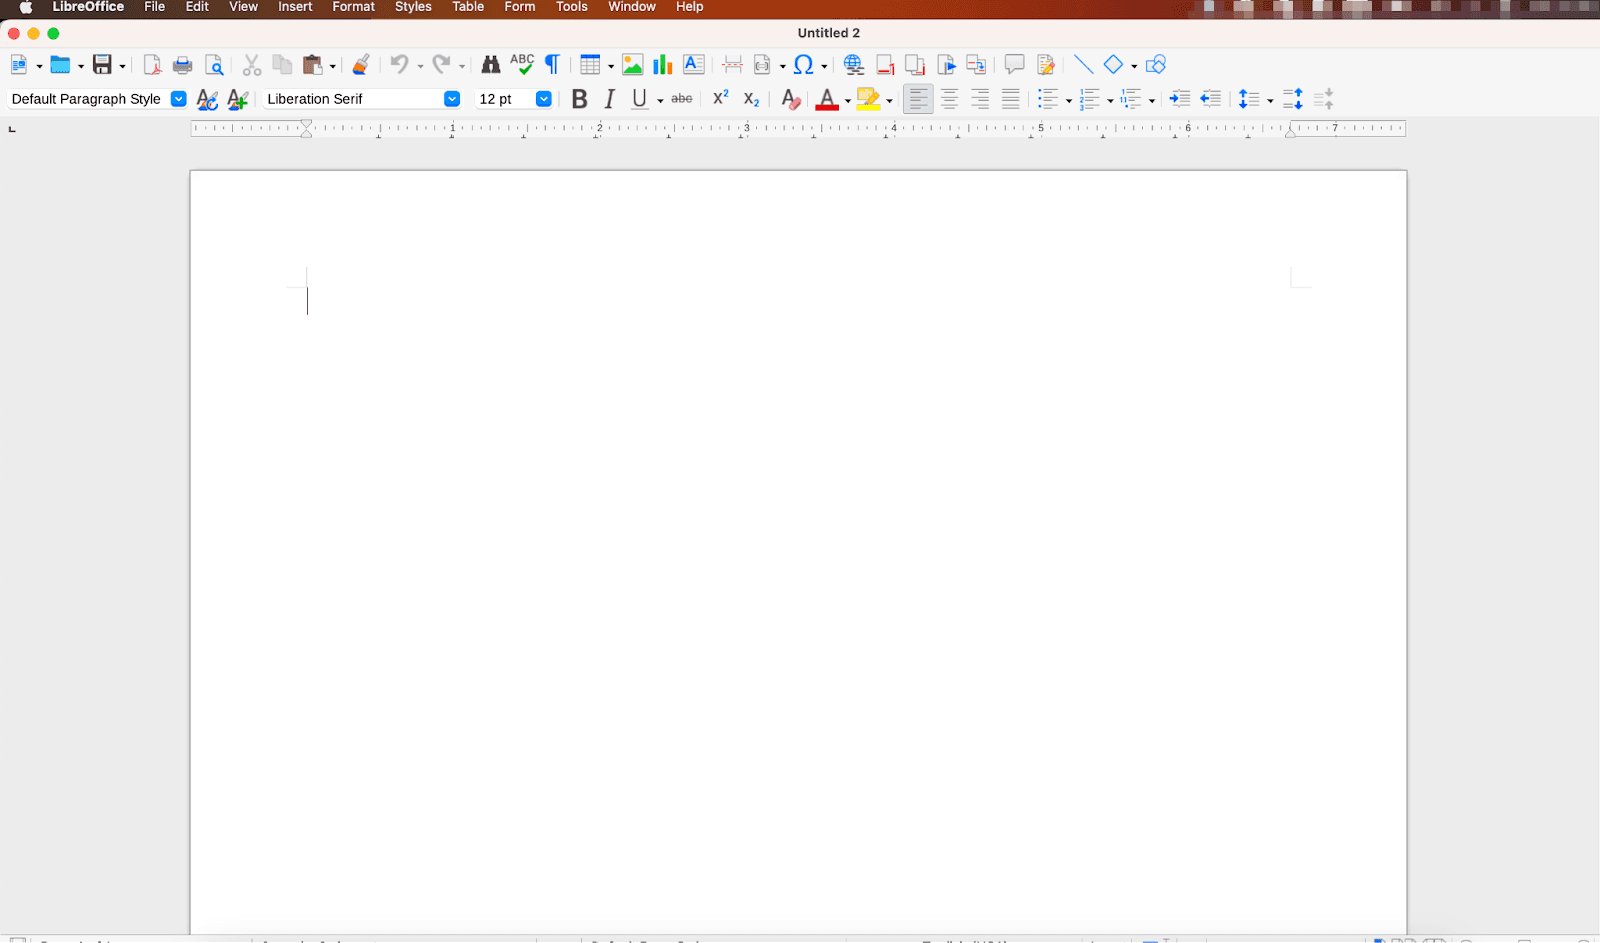1600x943 pixels.
Task: Open the Tools menu
Action: click(x=571, y=7)
